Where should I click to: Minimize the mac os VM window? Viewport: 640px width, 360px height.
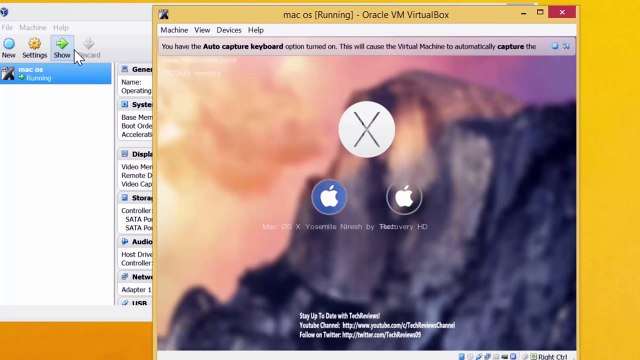(523, 13)
